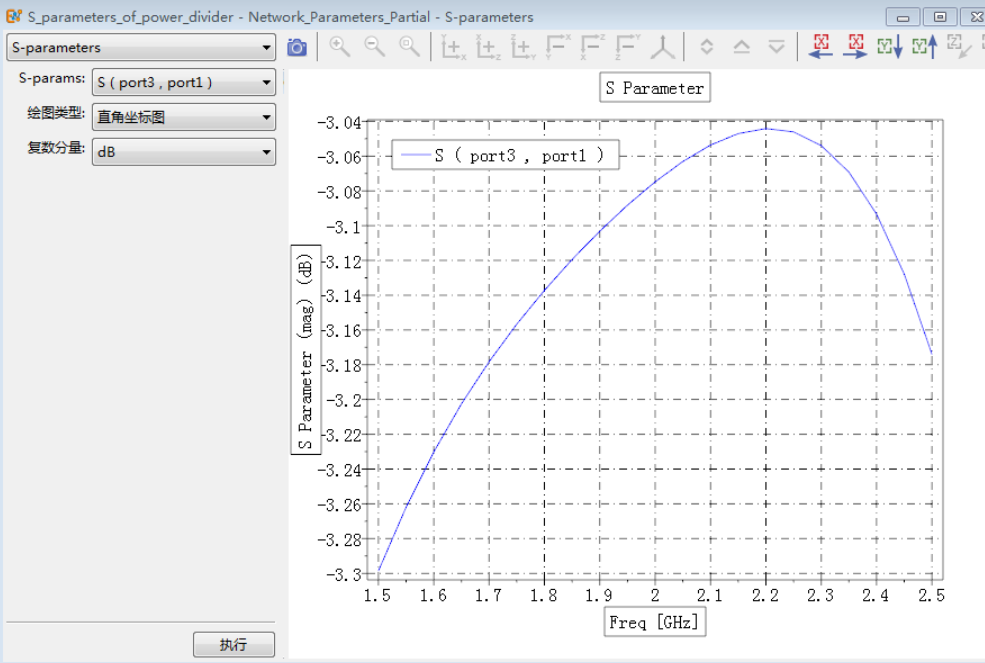985x663 pixels.
Task: Click the green Y down-arrow icon
Action: coord(890,47)
